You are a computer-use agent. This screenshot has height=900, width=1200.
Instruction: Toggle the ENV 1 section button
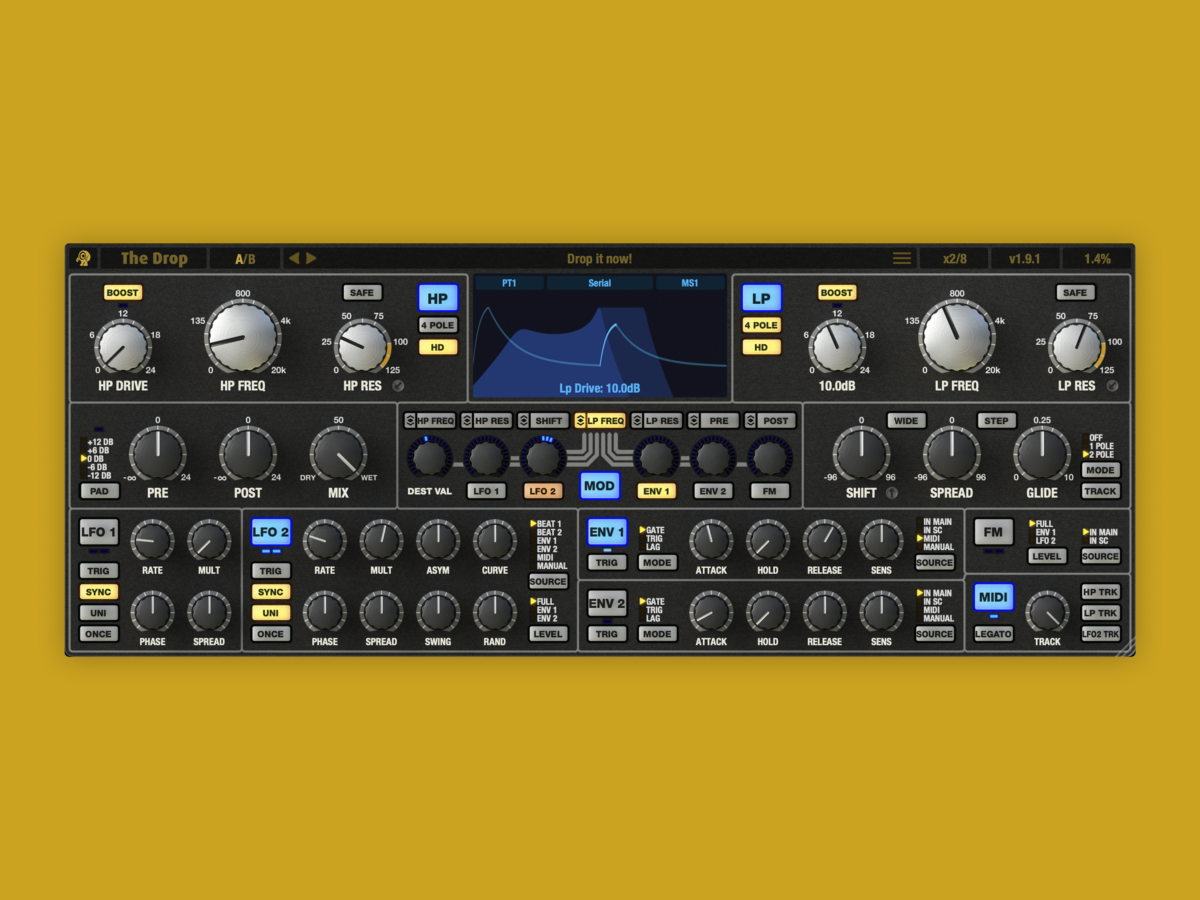tap(607, 532)
